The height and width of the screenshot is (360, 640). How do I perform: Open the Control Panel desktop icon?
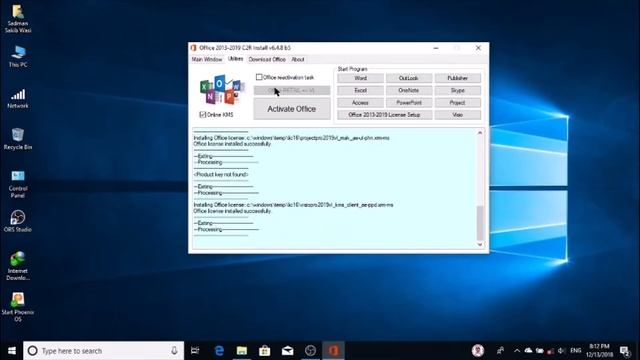pos(18,184)
